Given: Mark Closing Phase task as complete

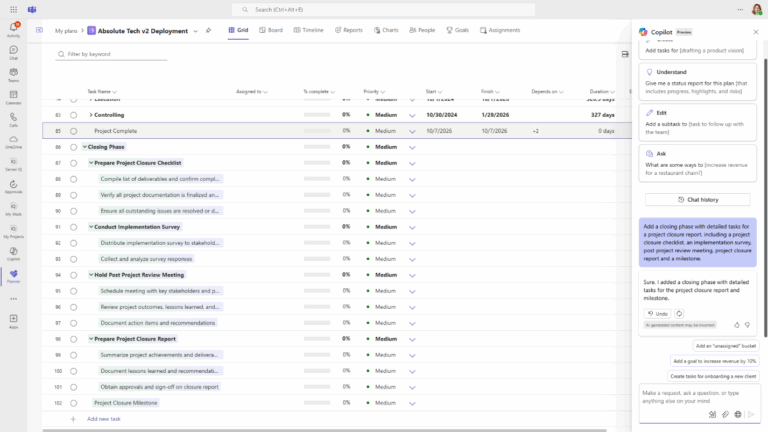Looking at the screenshot, I should click(73, 147).
